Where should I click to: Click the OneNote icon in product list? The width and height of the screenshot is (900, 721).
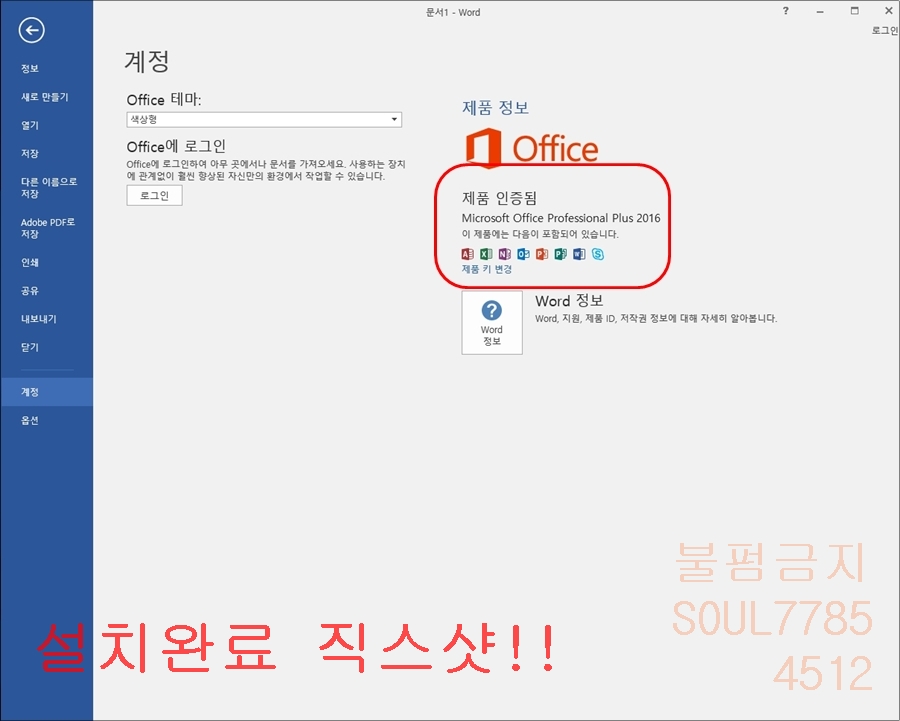coord(505,254)
